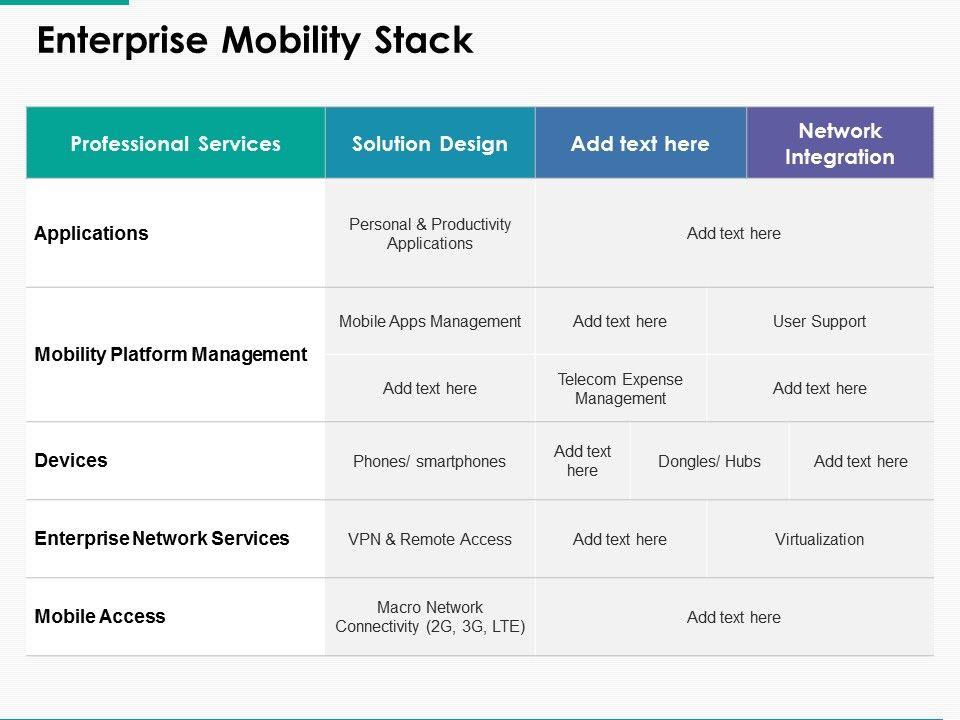Select the User Support cell
This screenshot has width=960, height=720.
point(819,321)
